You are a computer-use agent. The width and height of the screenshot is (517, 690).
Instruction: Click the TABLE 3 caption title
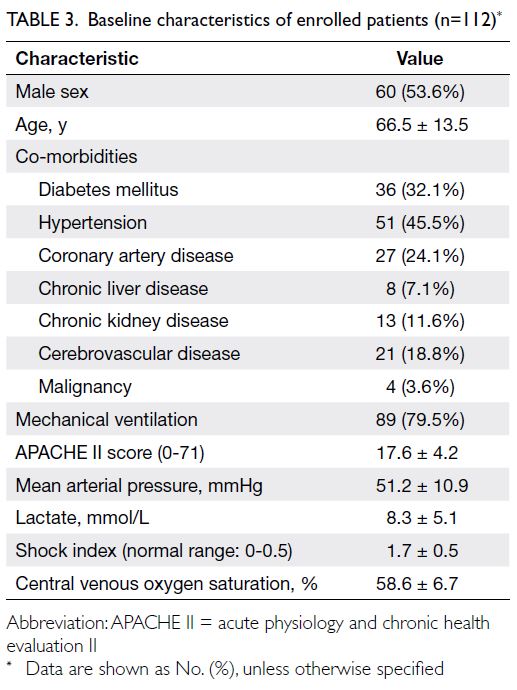click(255, 20)
